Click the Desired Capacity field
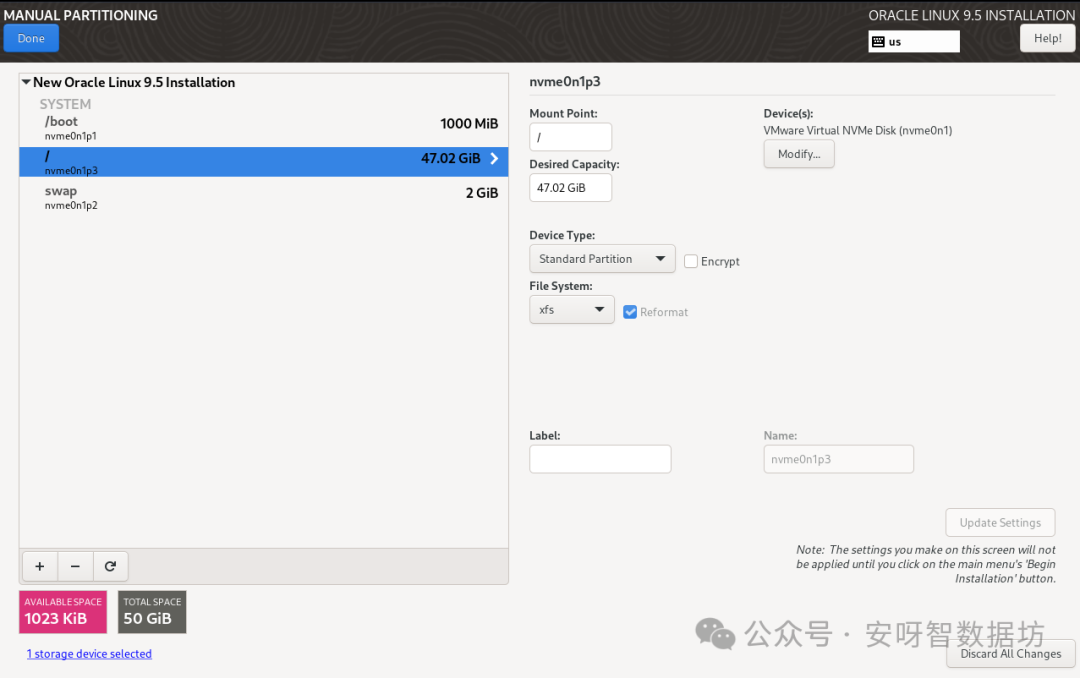The image size is (1080, 678). coord(570,188)
